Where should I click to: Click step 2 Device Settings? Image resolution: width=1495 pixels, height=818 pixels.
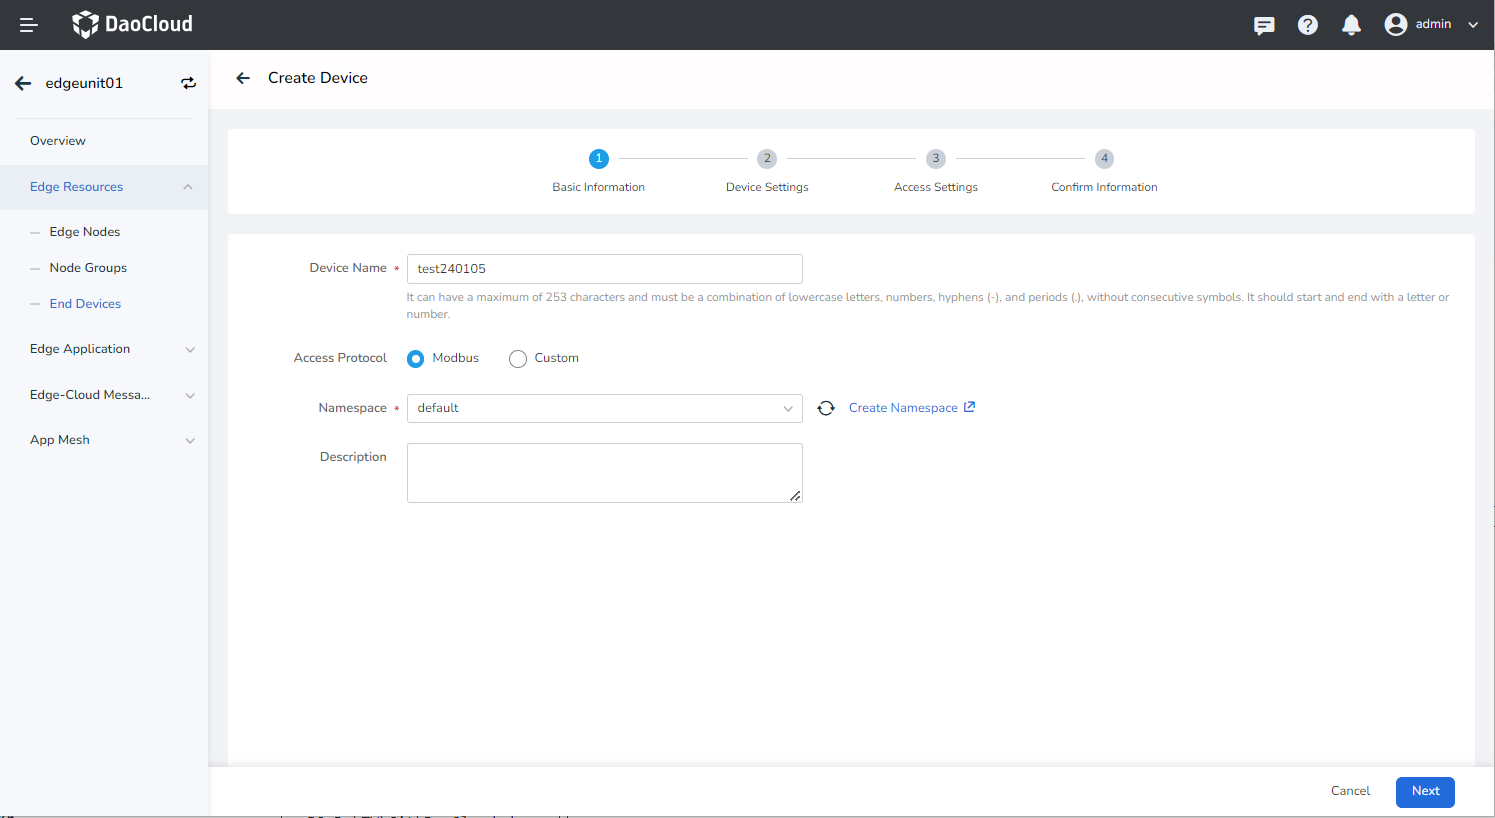(x=767, y=171)
